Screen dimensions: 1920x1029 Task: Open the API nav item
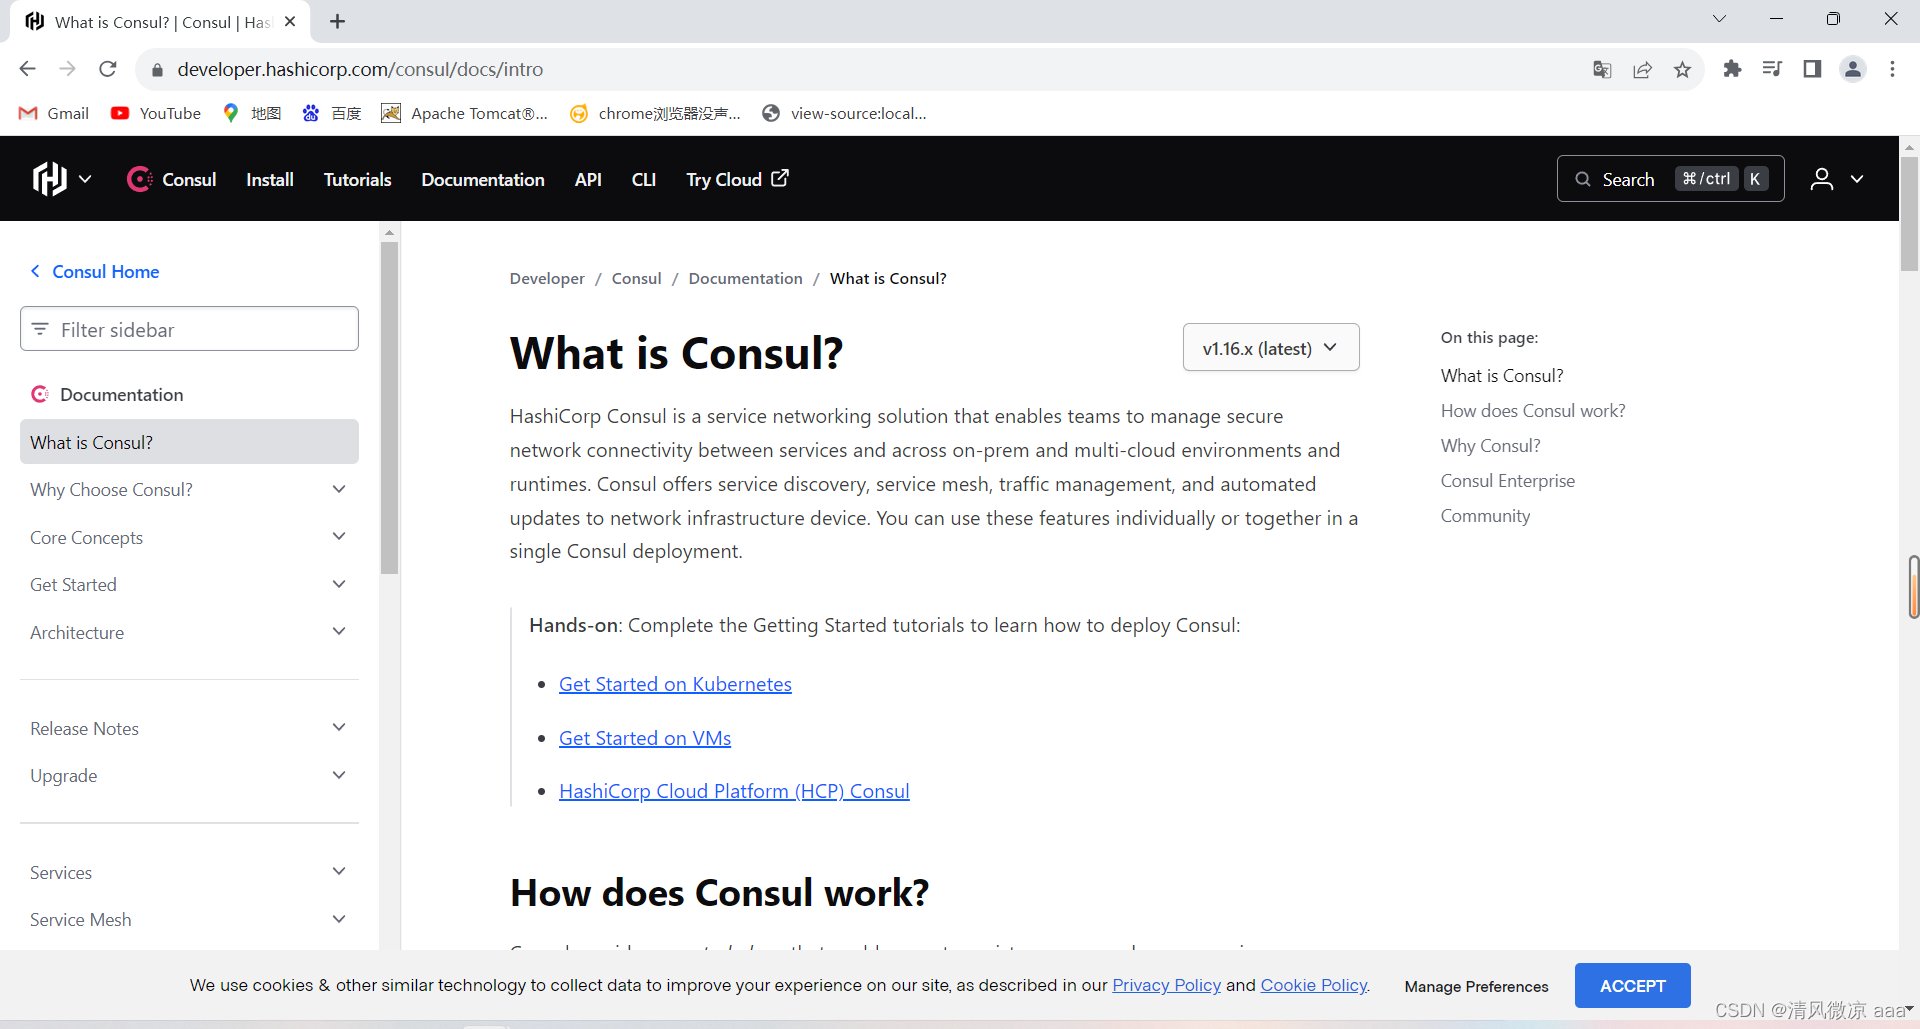[x=588, y=179]
